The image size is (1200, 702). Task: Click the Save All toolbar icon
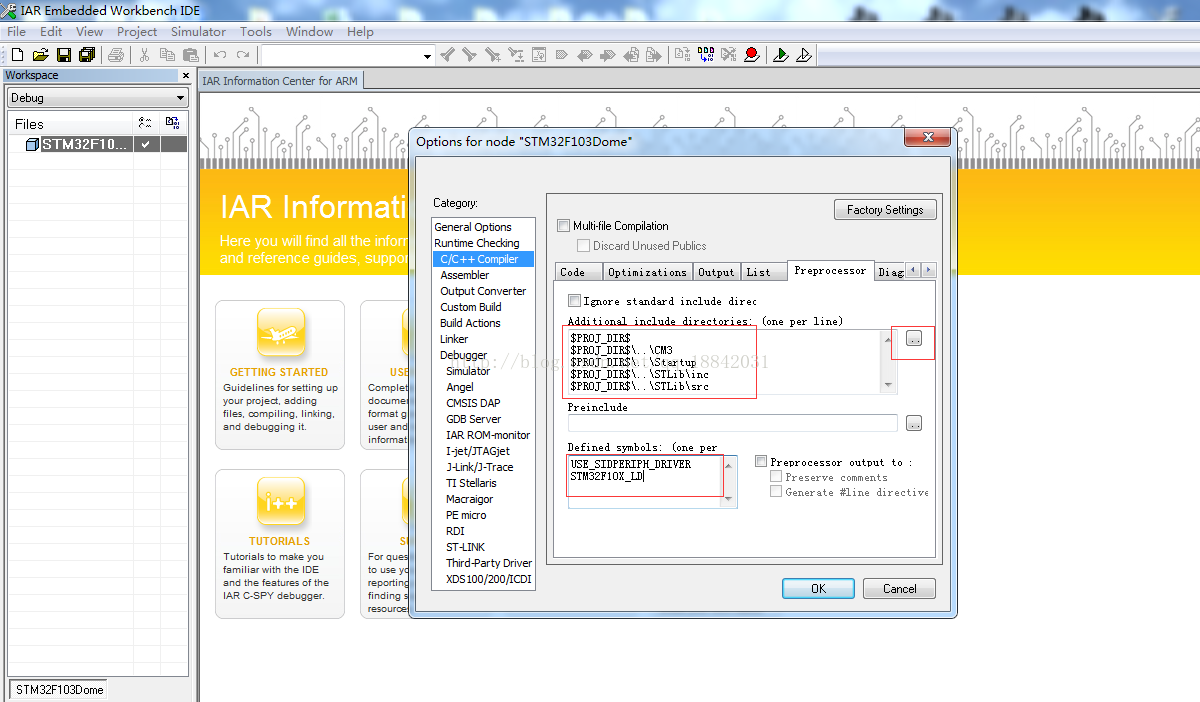pyautogui.click(x=87, y=55)
